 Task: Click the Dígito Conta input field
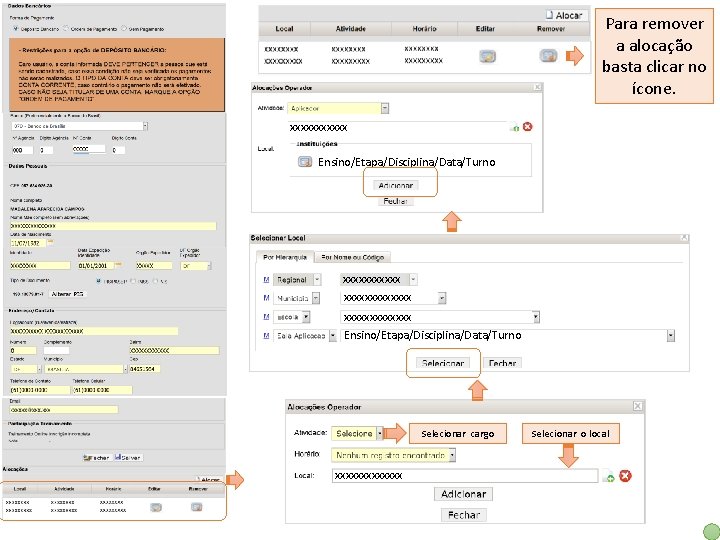click(118, 150)
